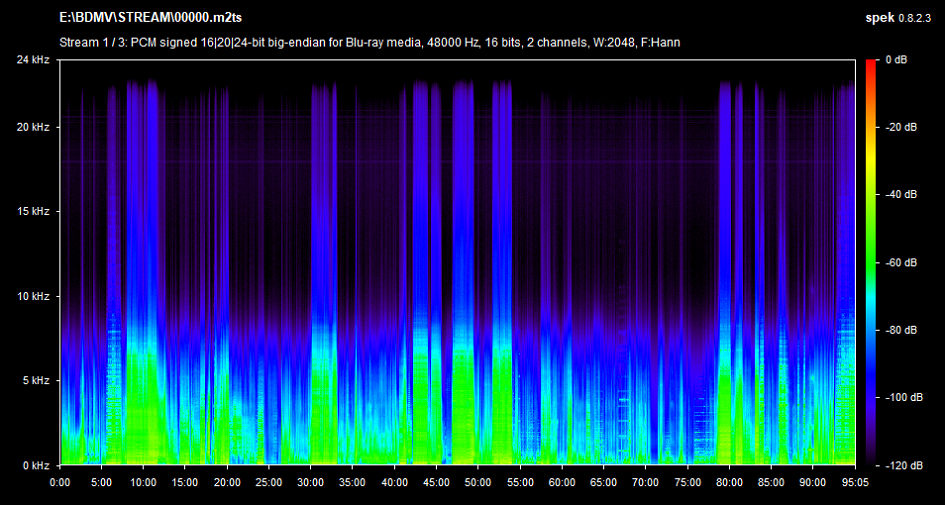Screen dimensions: 945x505
Task: Click the -60 dB scale label
Action: pyautogui.click(x=901, y=263)
